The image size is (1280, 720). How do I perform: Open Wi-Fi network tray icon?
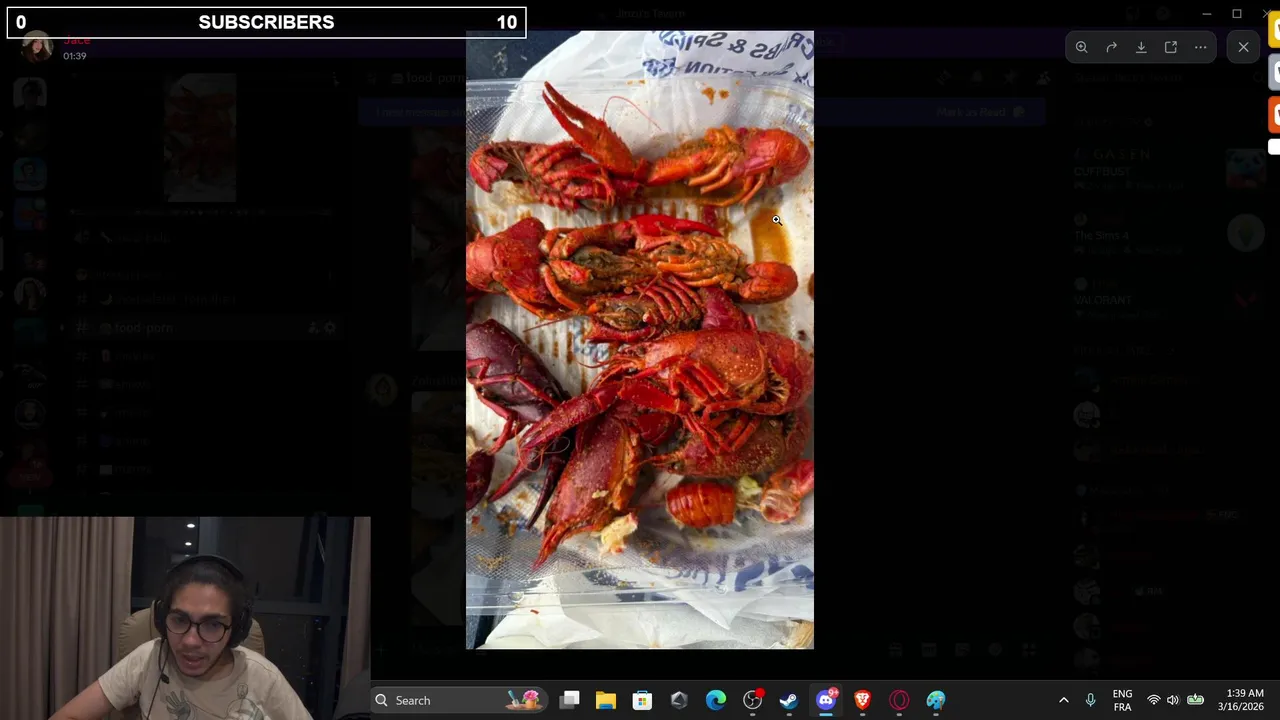coord(1154,700)
